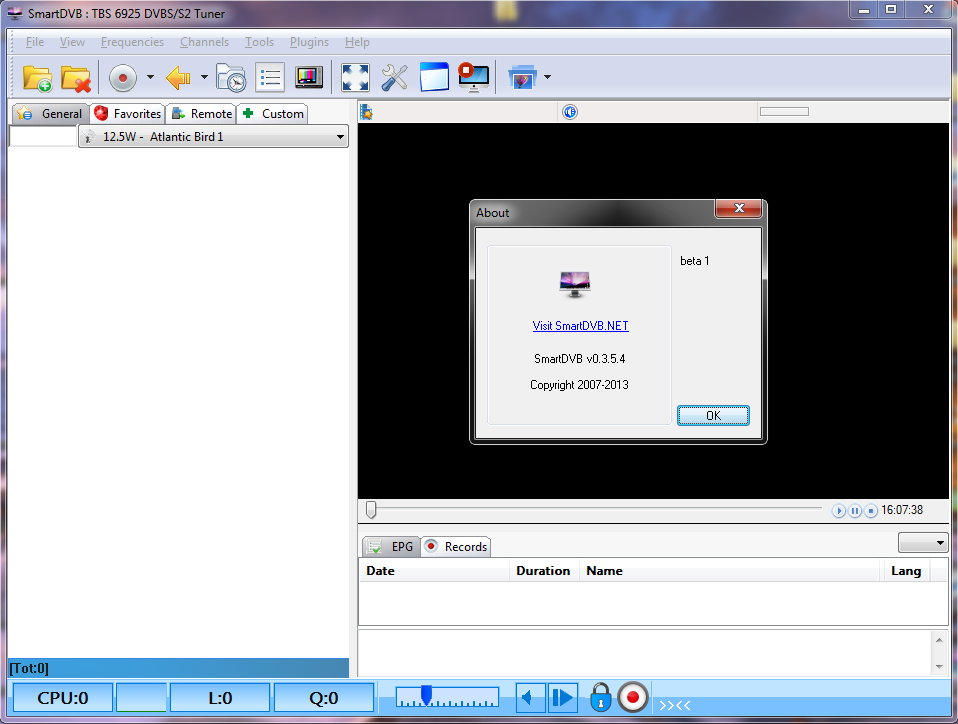The image size is (958, 724).
Task: Switch to the Records tab
Action: [x=456, y=546]
